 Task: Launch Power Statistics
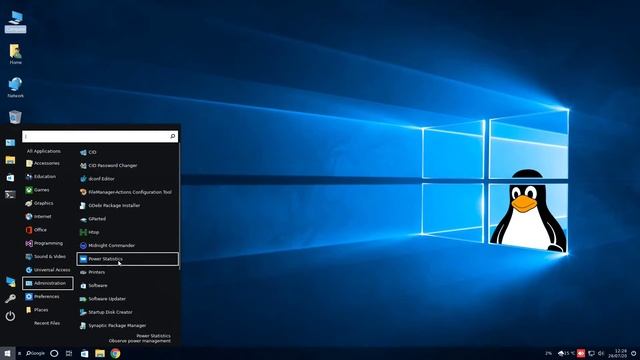pos(127,259)
